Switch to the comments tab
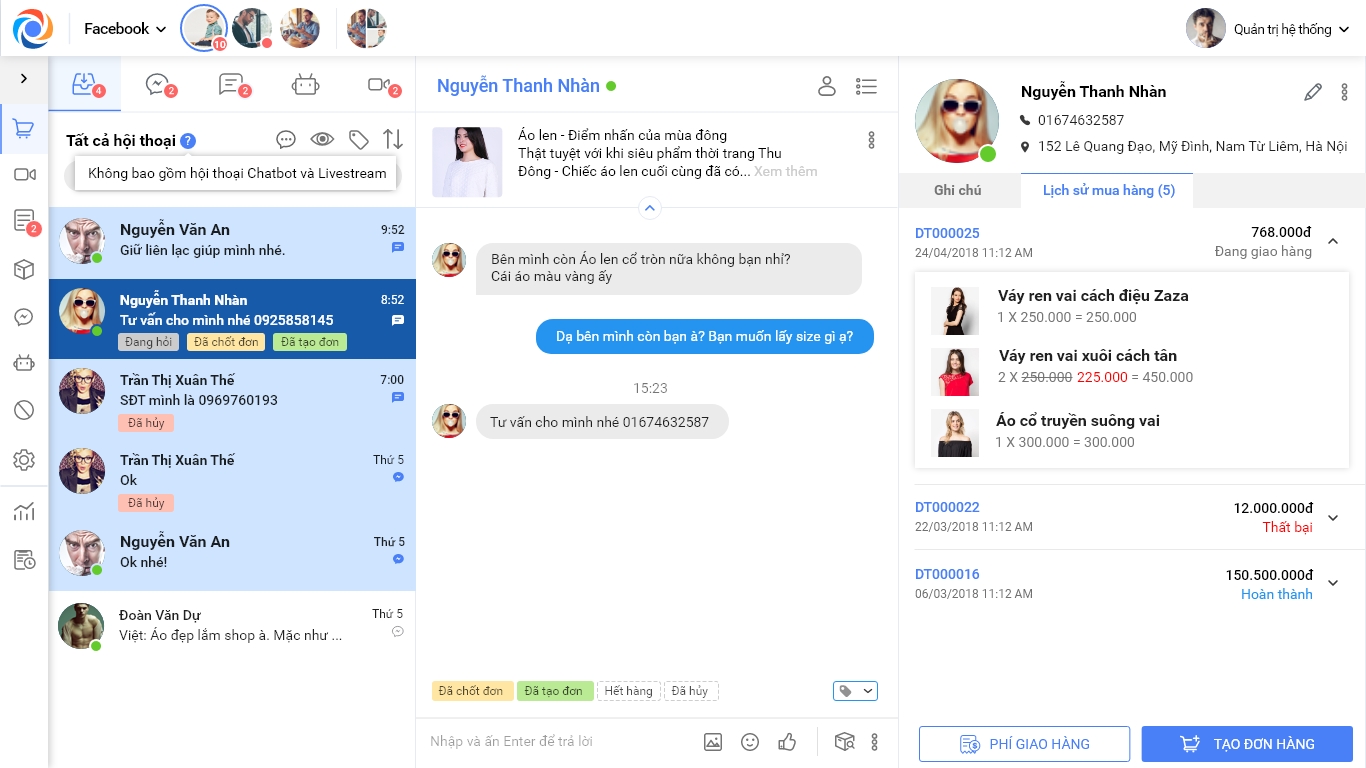The image size is (1366, 768). (233, 85)
